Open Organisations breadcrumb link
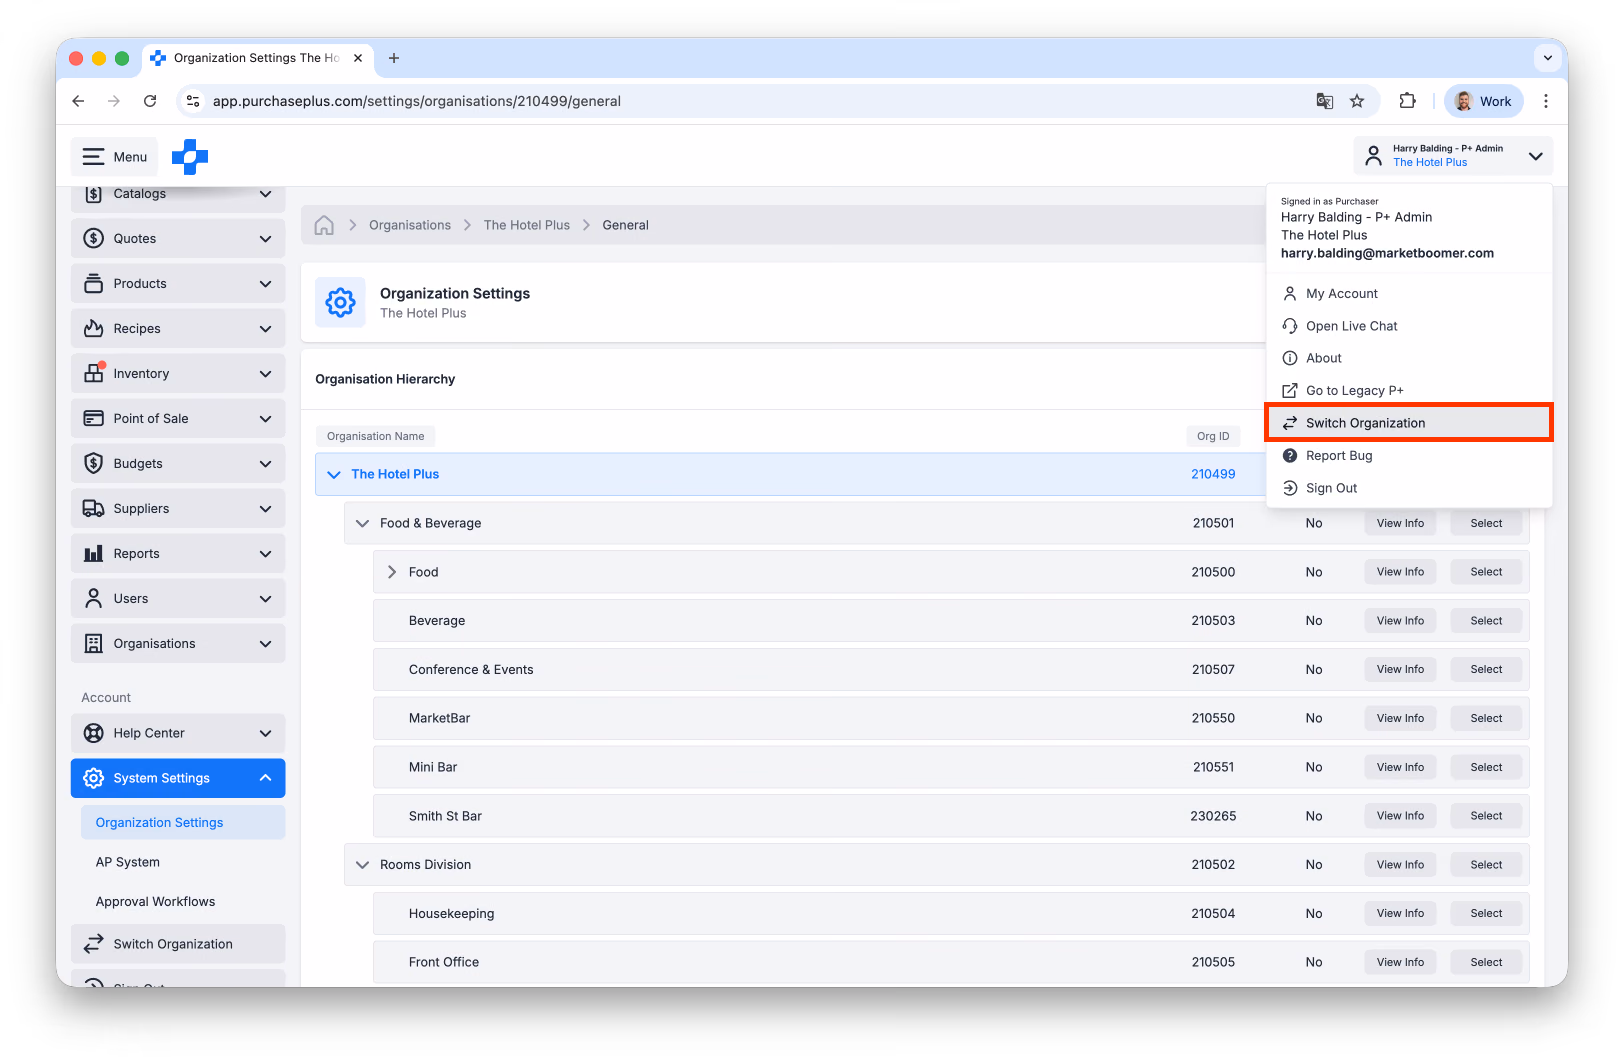 pos(410,225)
